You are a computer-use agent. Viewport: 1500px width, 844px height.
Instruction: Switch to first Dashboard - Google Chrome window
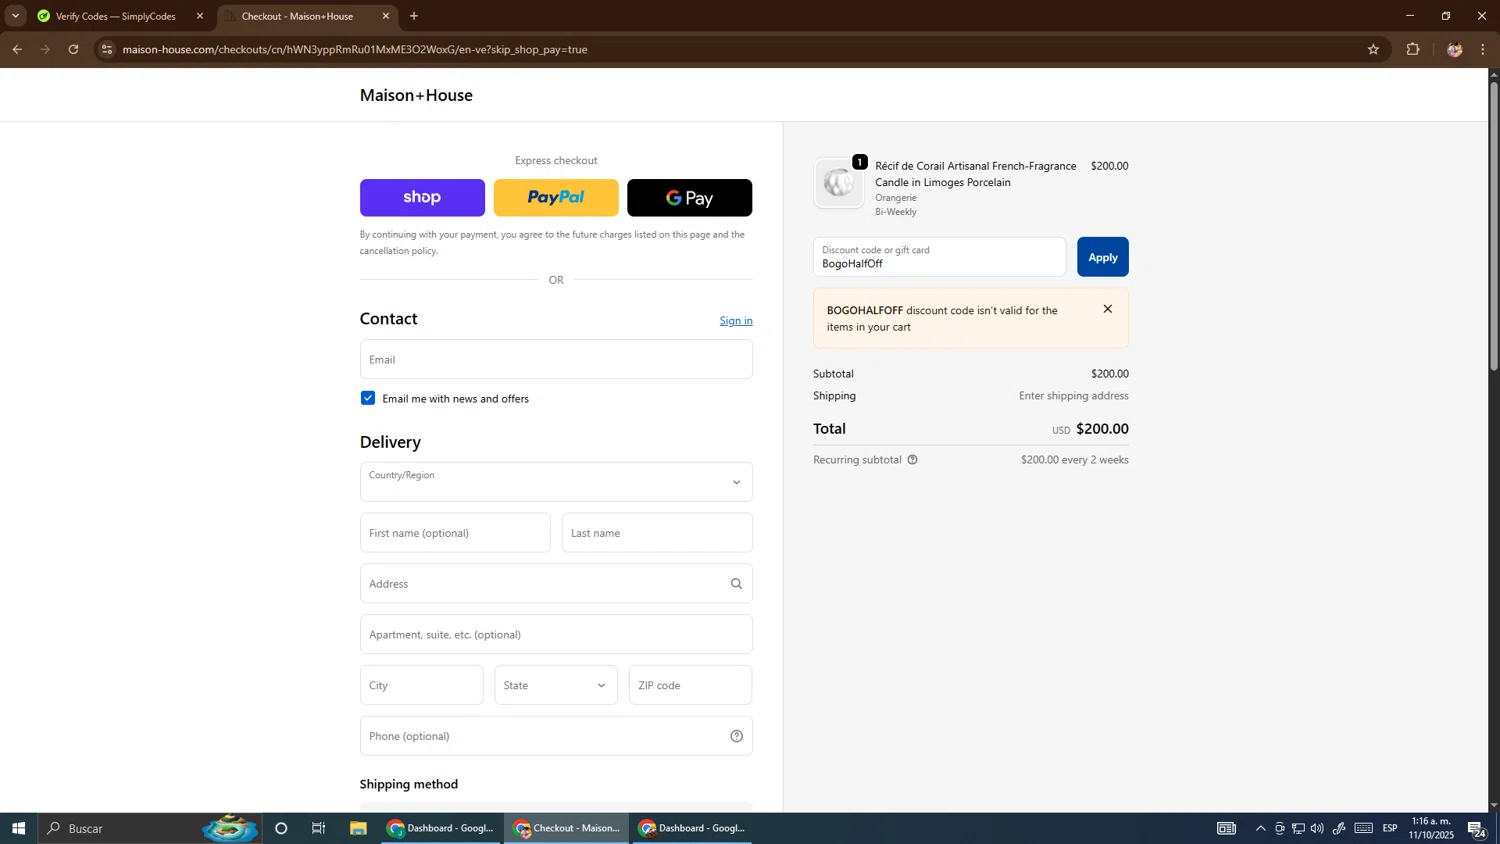(441, 828)
